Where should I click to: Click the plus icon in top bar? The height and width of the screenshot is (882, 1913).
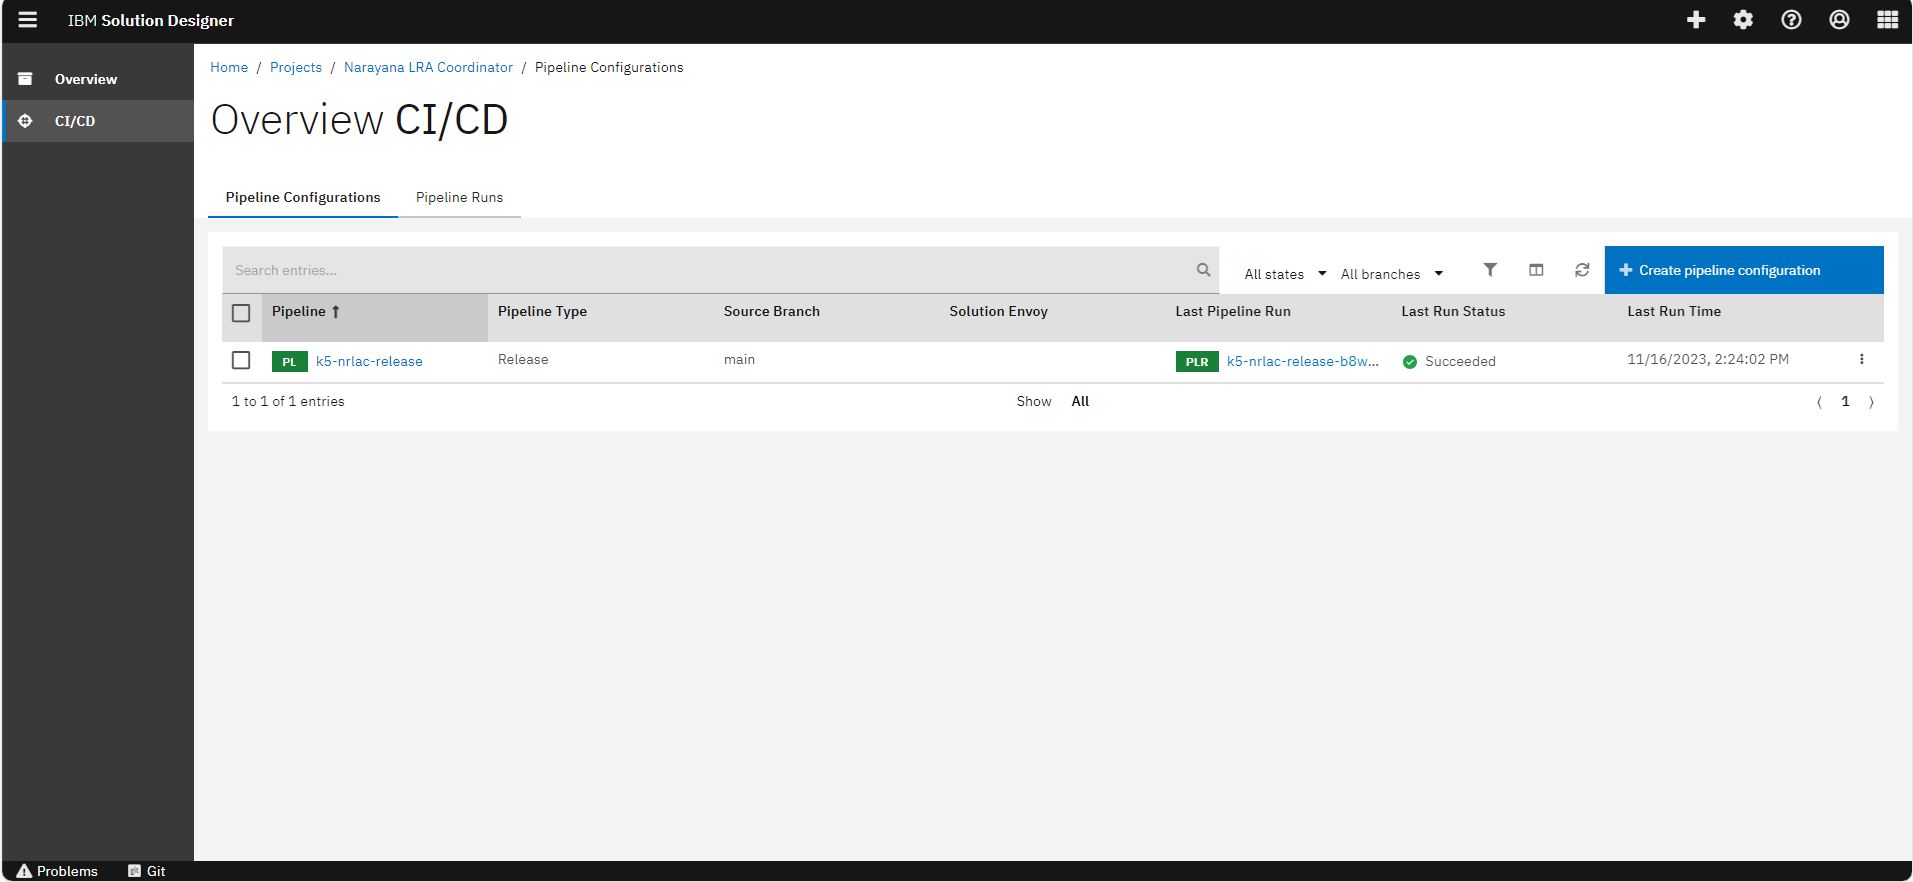pos(1696,20)
